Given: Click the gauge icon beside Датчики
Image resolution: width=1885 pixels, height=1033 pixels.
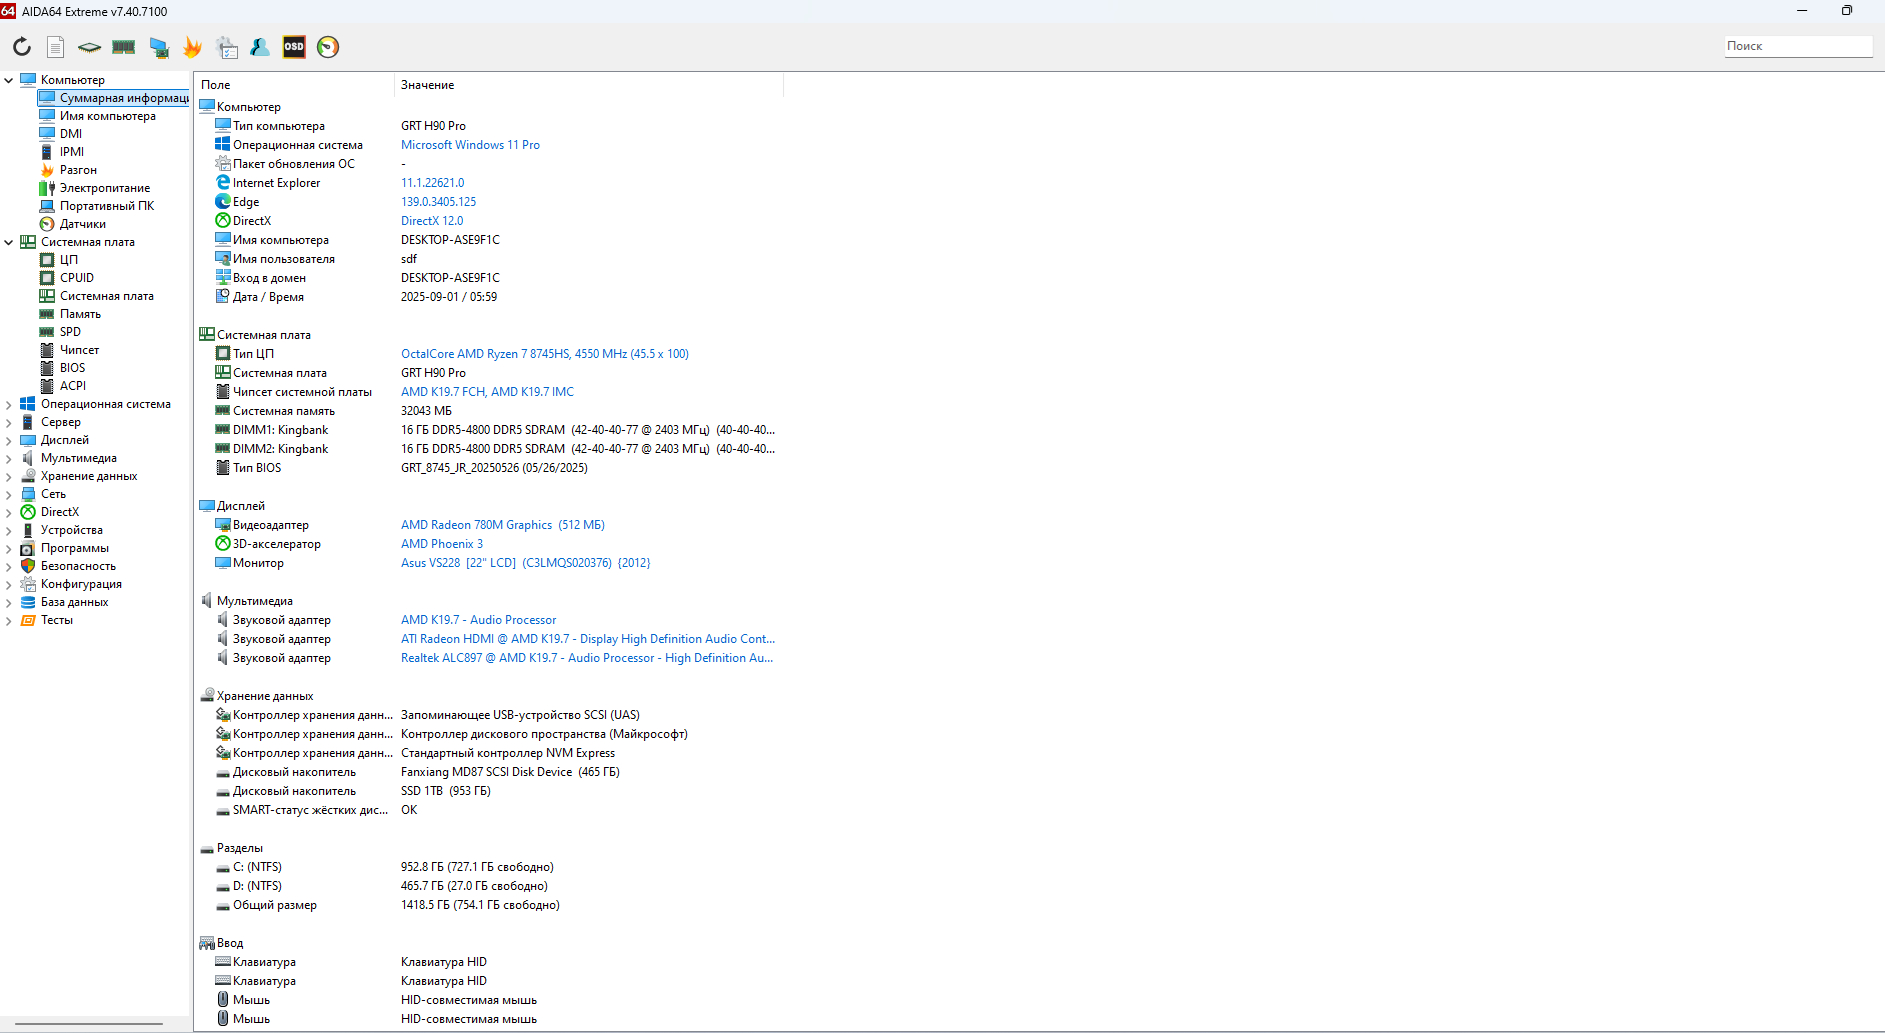Looking at the screenshot, I should [47, 224].
